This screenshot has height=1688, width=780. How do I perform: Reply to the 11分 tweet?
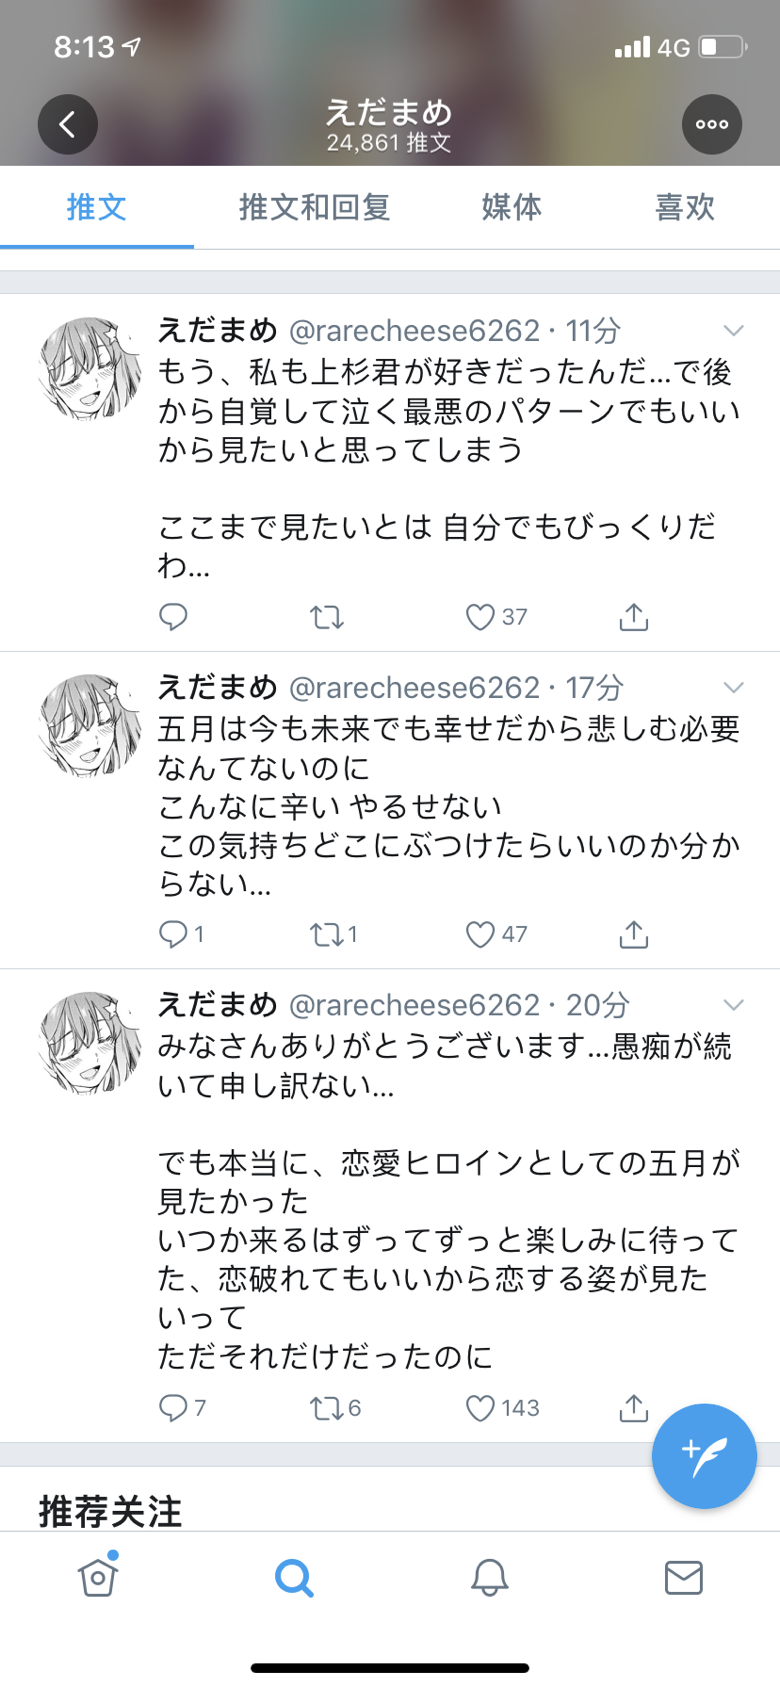pyautogui.click(x=174, y=617)
